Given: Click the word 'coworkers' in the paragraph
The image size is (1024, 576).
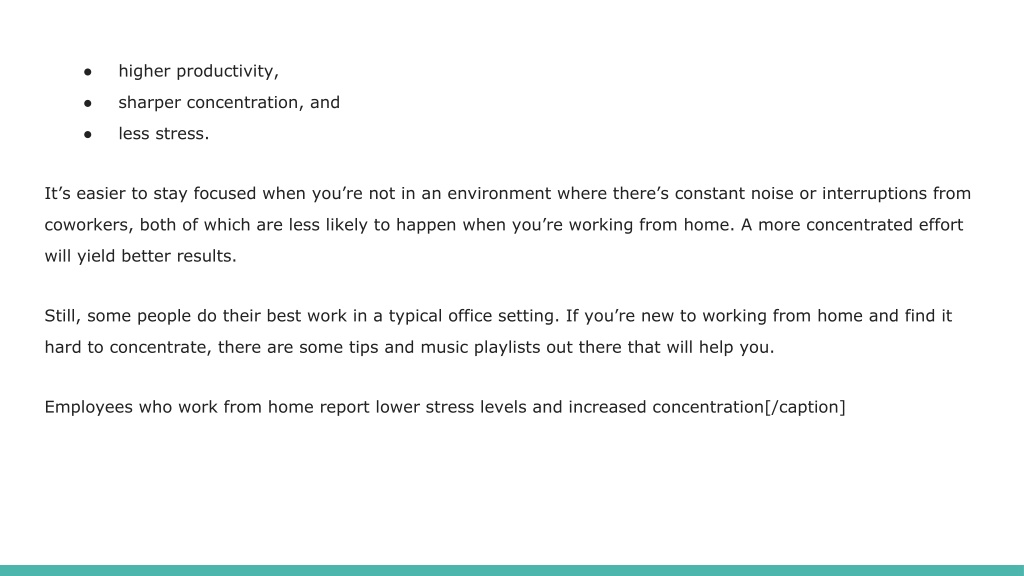Looking at the screenshot, I should pos(89,225).
